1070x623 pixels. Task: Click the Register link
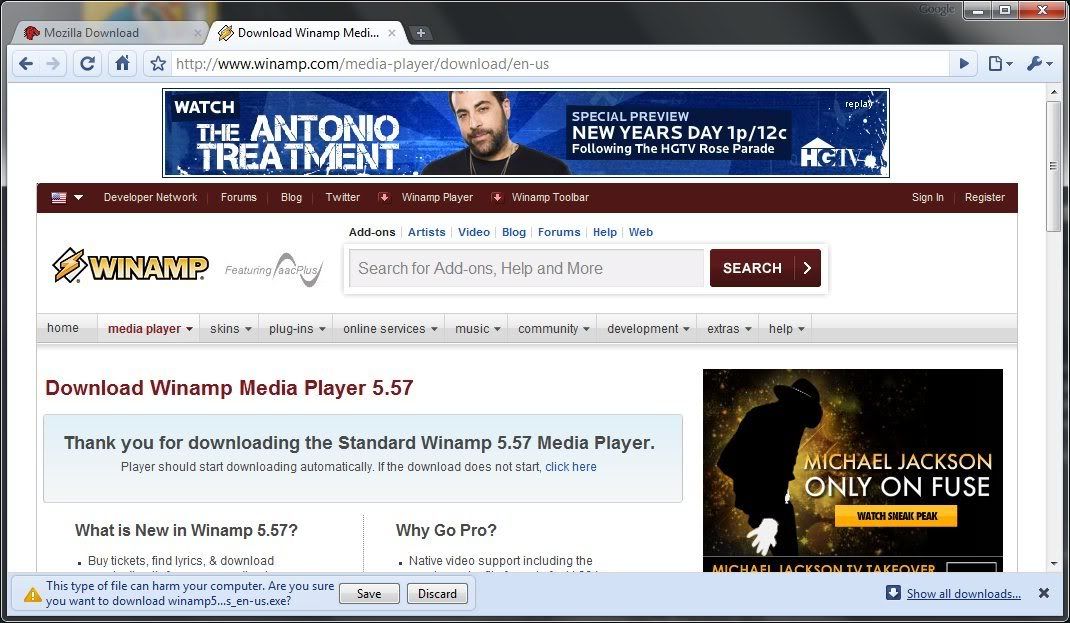click(984, 197)
